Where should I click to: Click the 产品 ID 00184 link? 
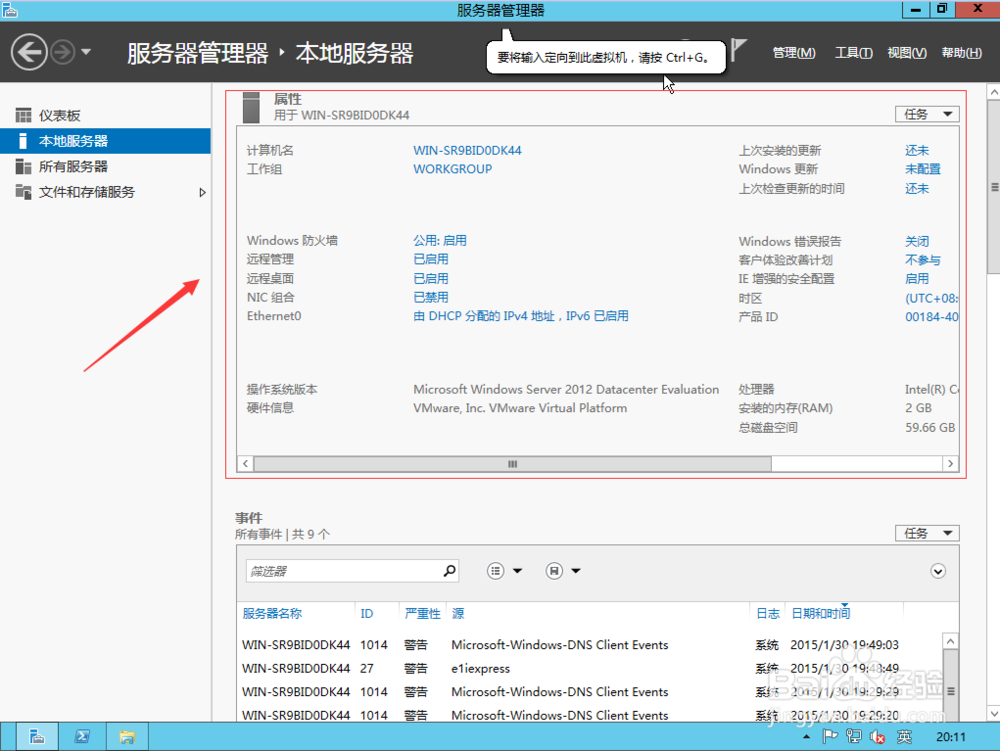[931, 316]
